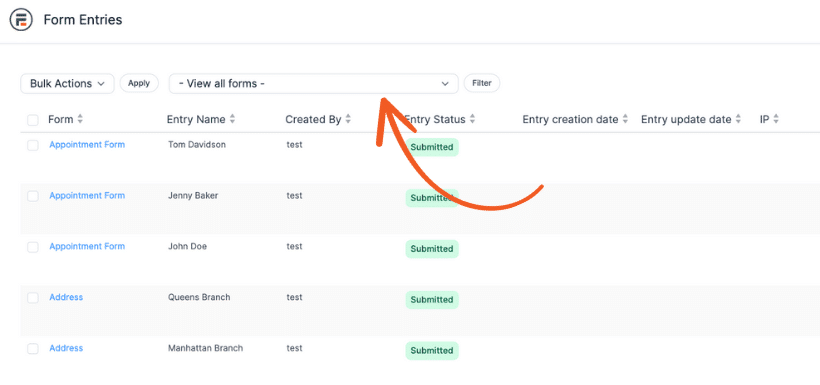
Task: Click the Entry Name column header
Action: [x=196, y=119]
